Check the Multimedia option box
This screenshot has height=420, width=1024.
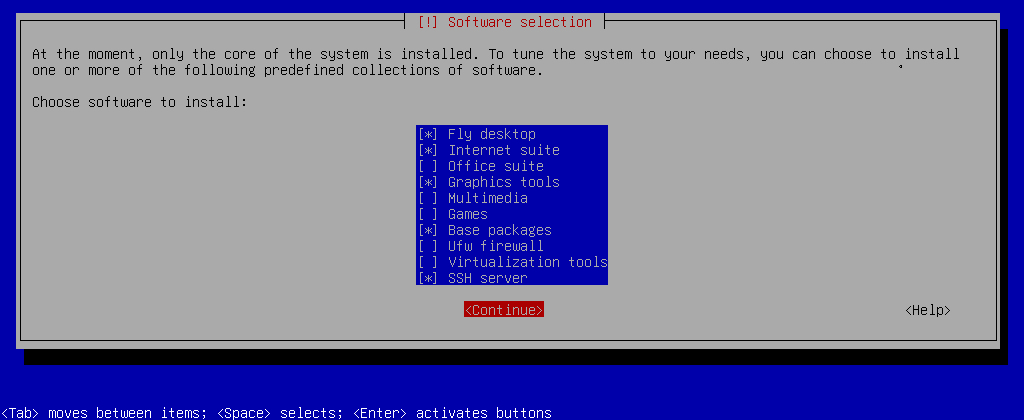428,198
